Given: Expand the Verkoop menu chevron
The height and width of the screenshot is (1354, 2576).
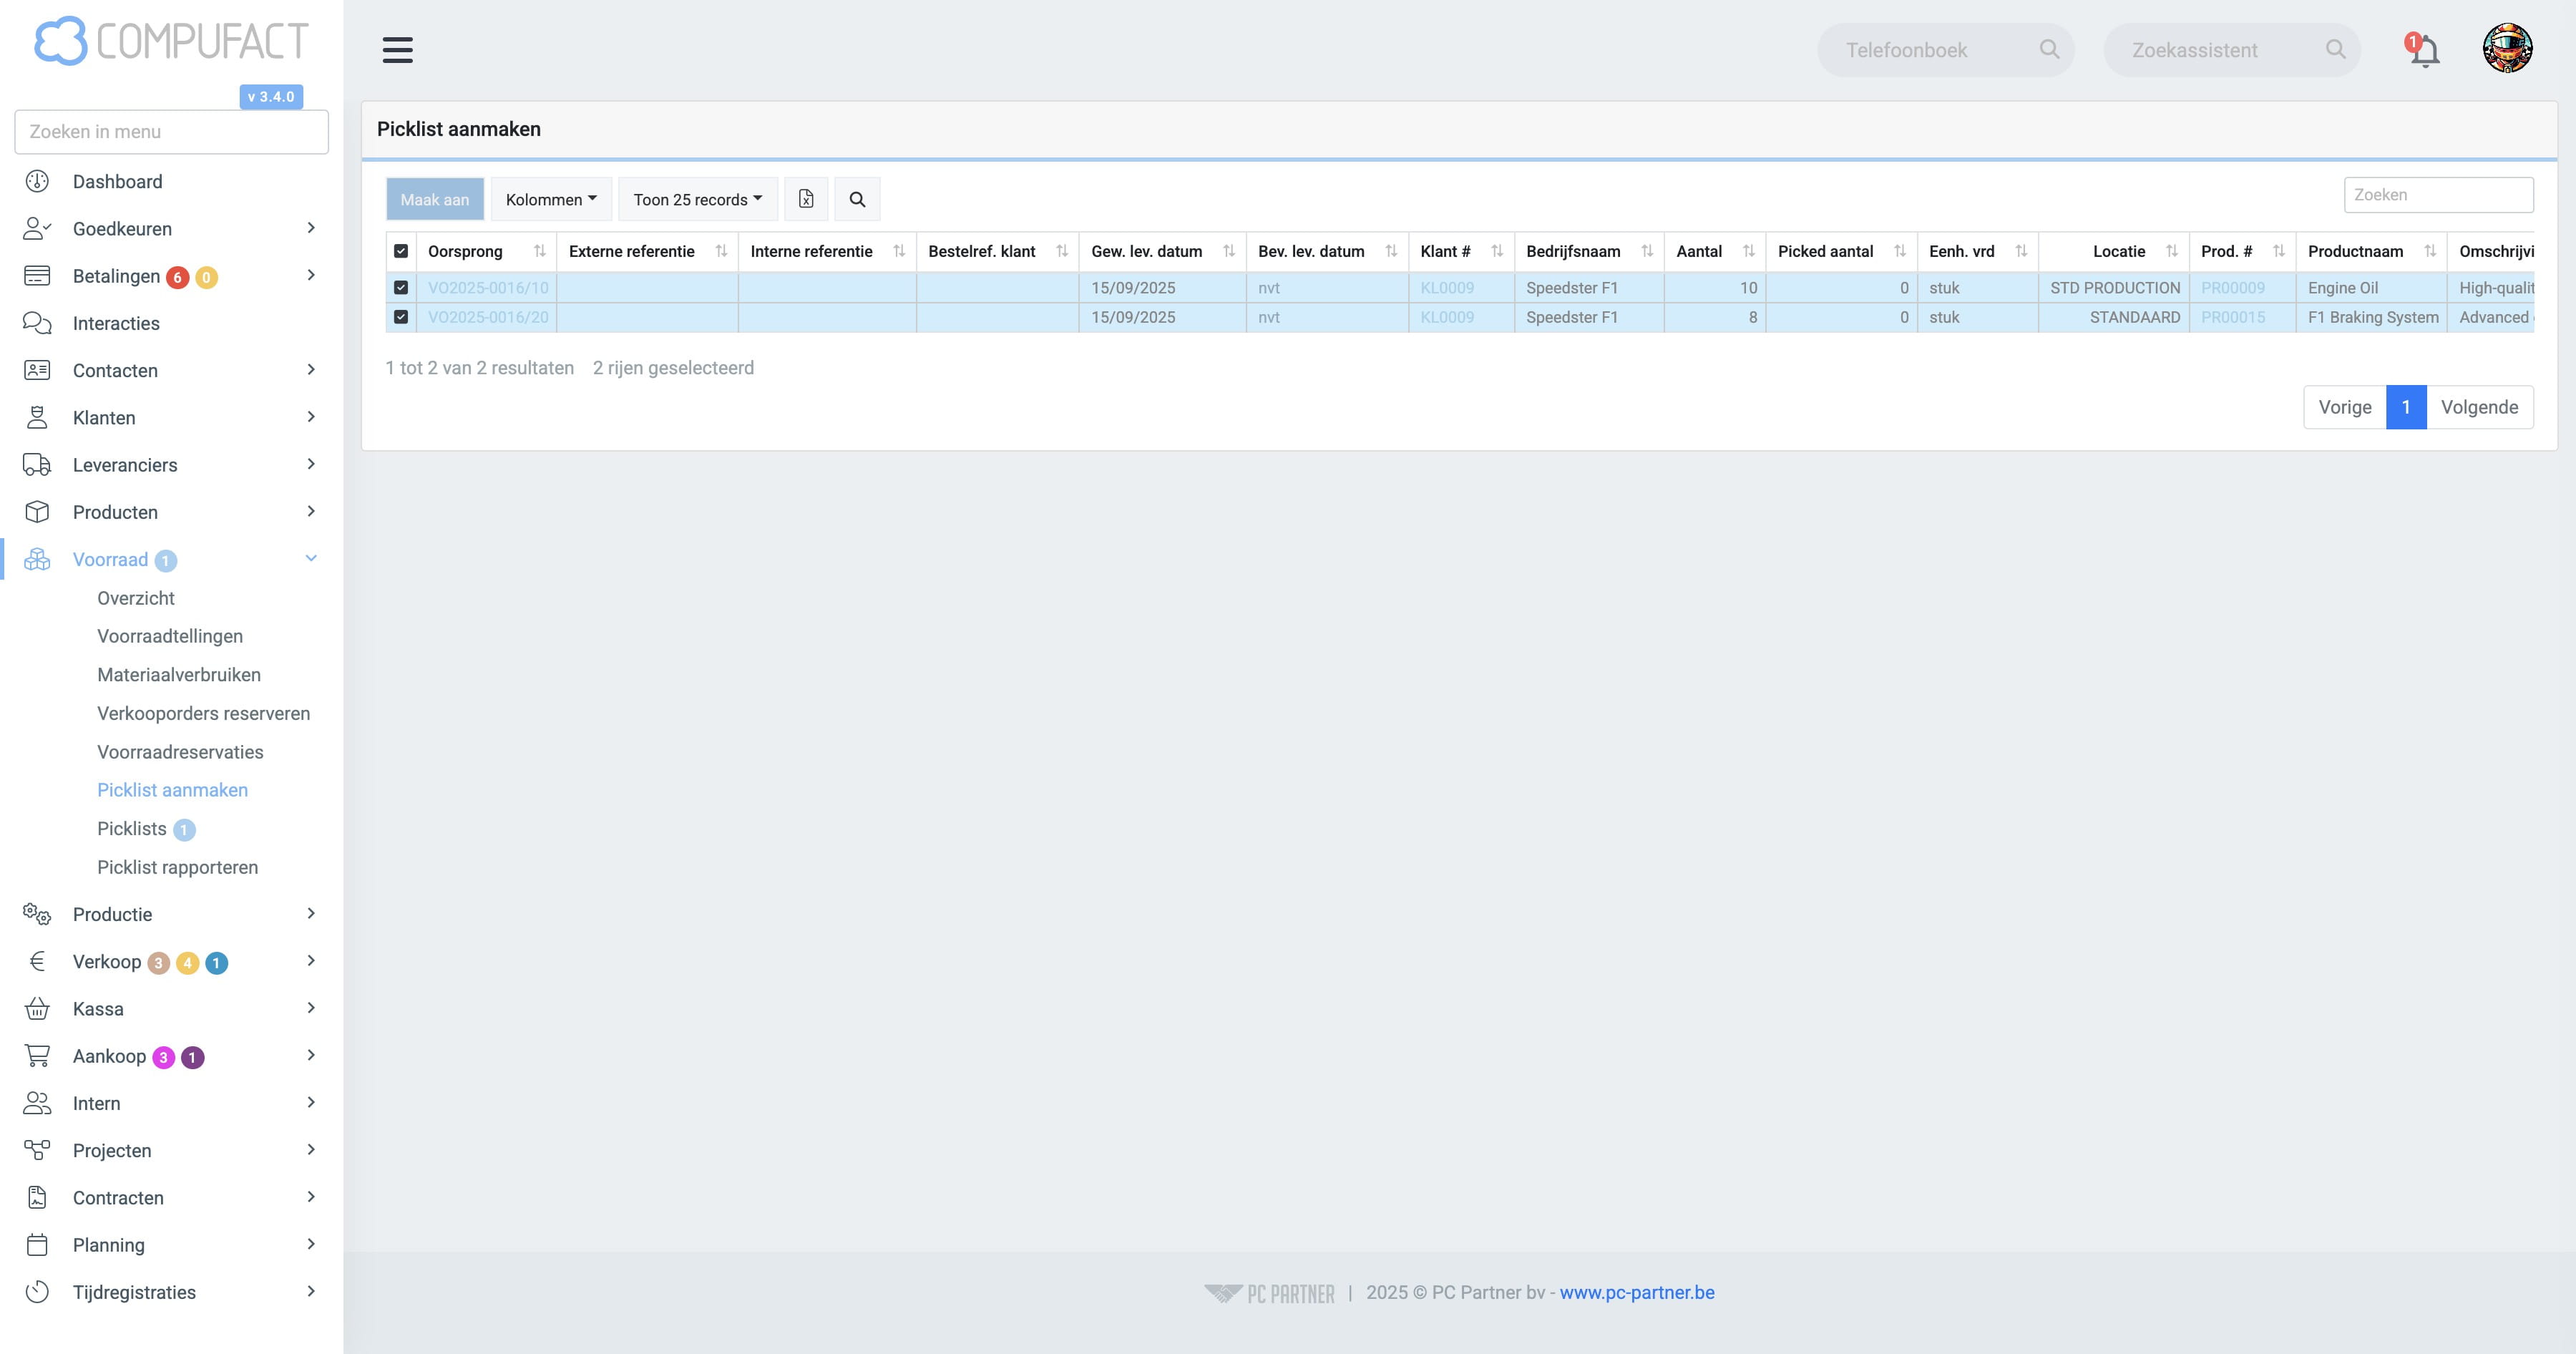Looking at the screenshot, I should [311, 961].
